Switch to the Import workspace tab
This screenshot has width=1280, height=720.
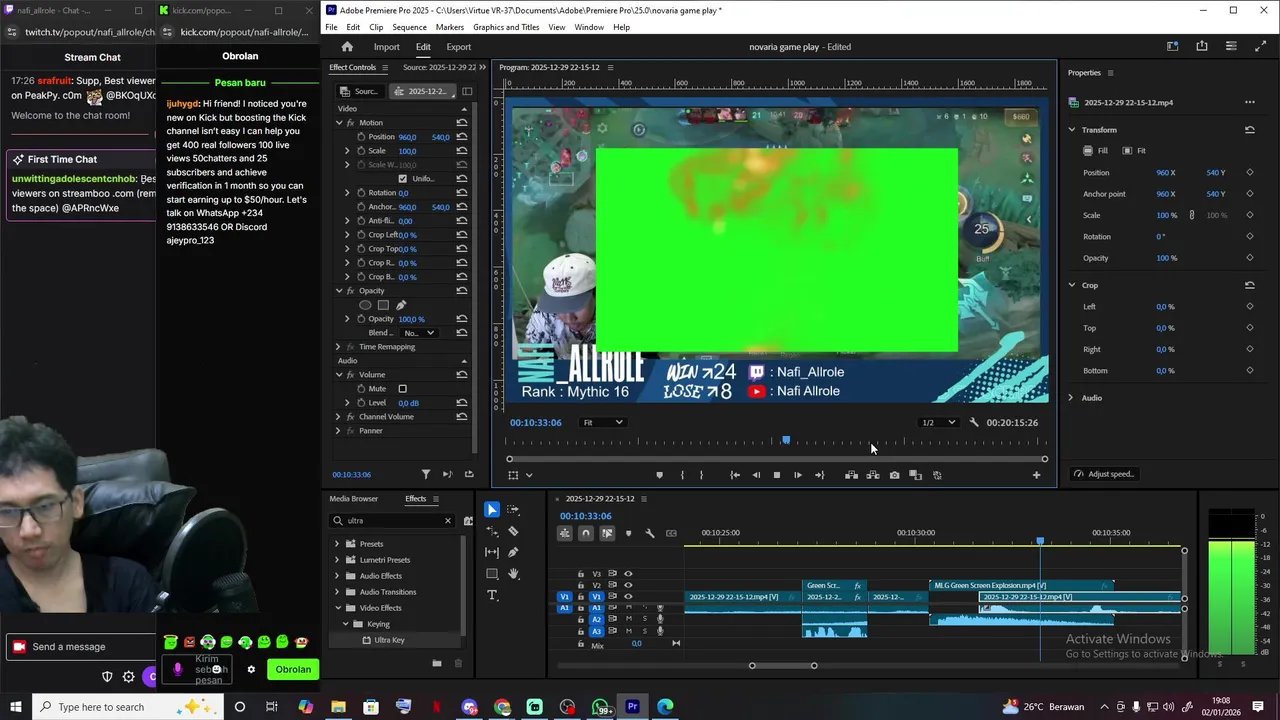pyautogui.click(x=386, y=47)
